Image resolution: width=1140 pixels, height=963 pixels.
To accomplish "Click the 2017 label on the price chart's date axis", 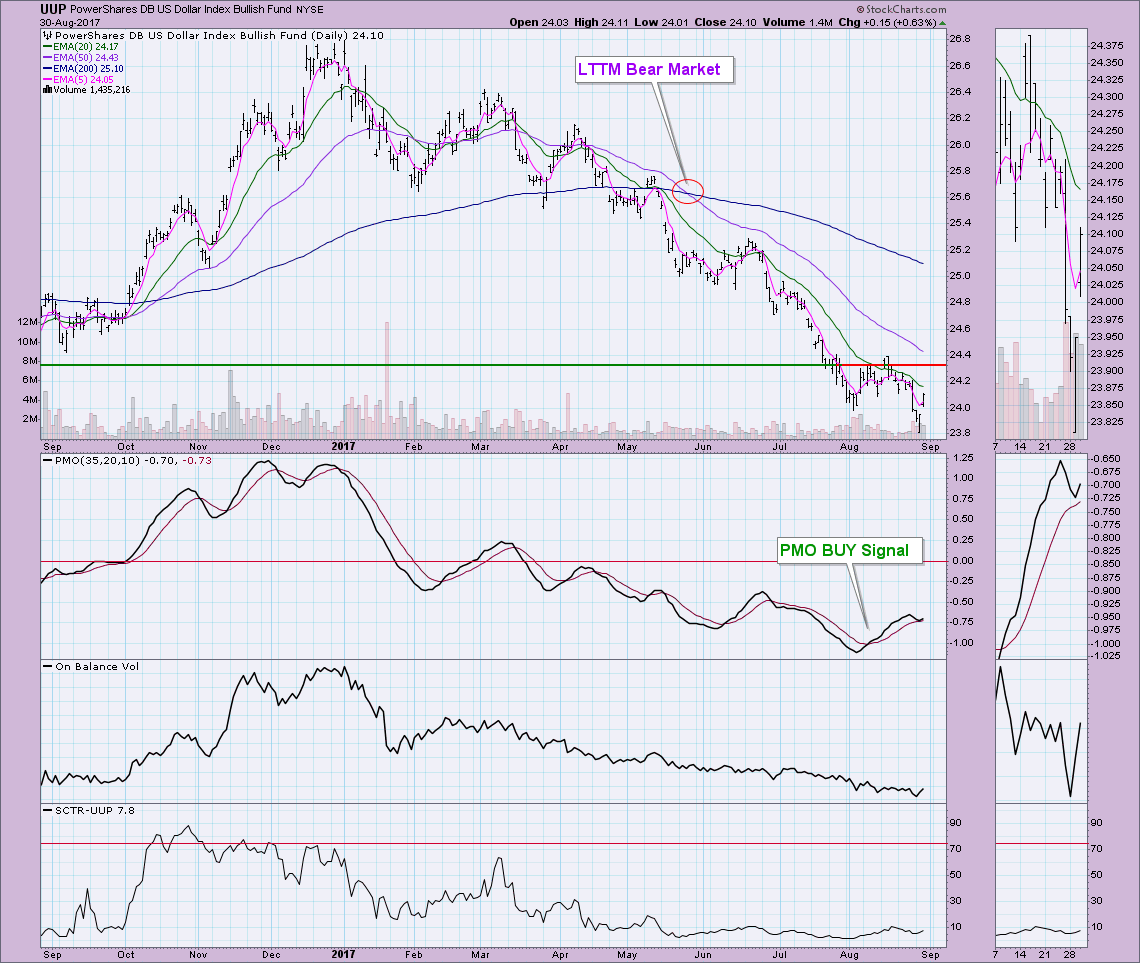I will (344, 449).
